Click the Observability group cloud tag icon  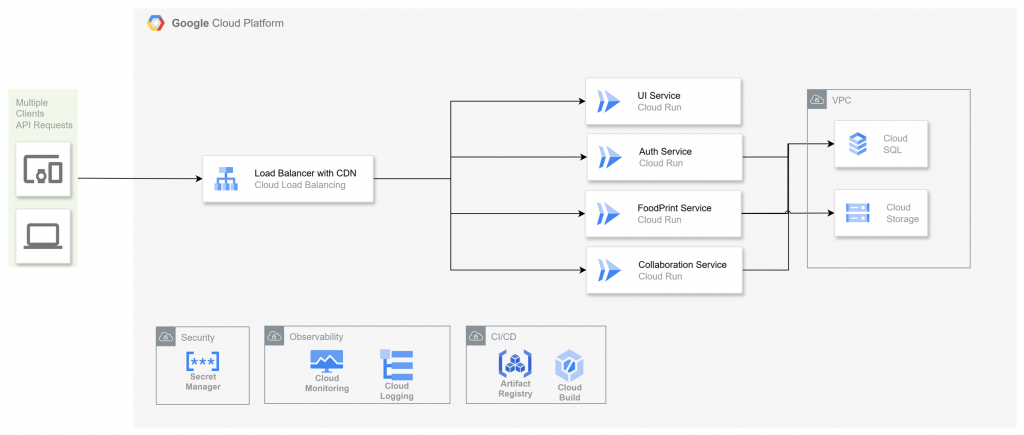tap(274, 336)
